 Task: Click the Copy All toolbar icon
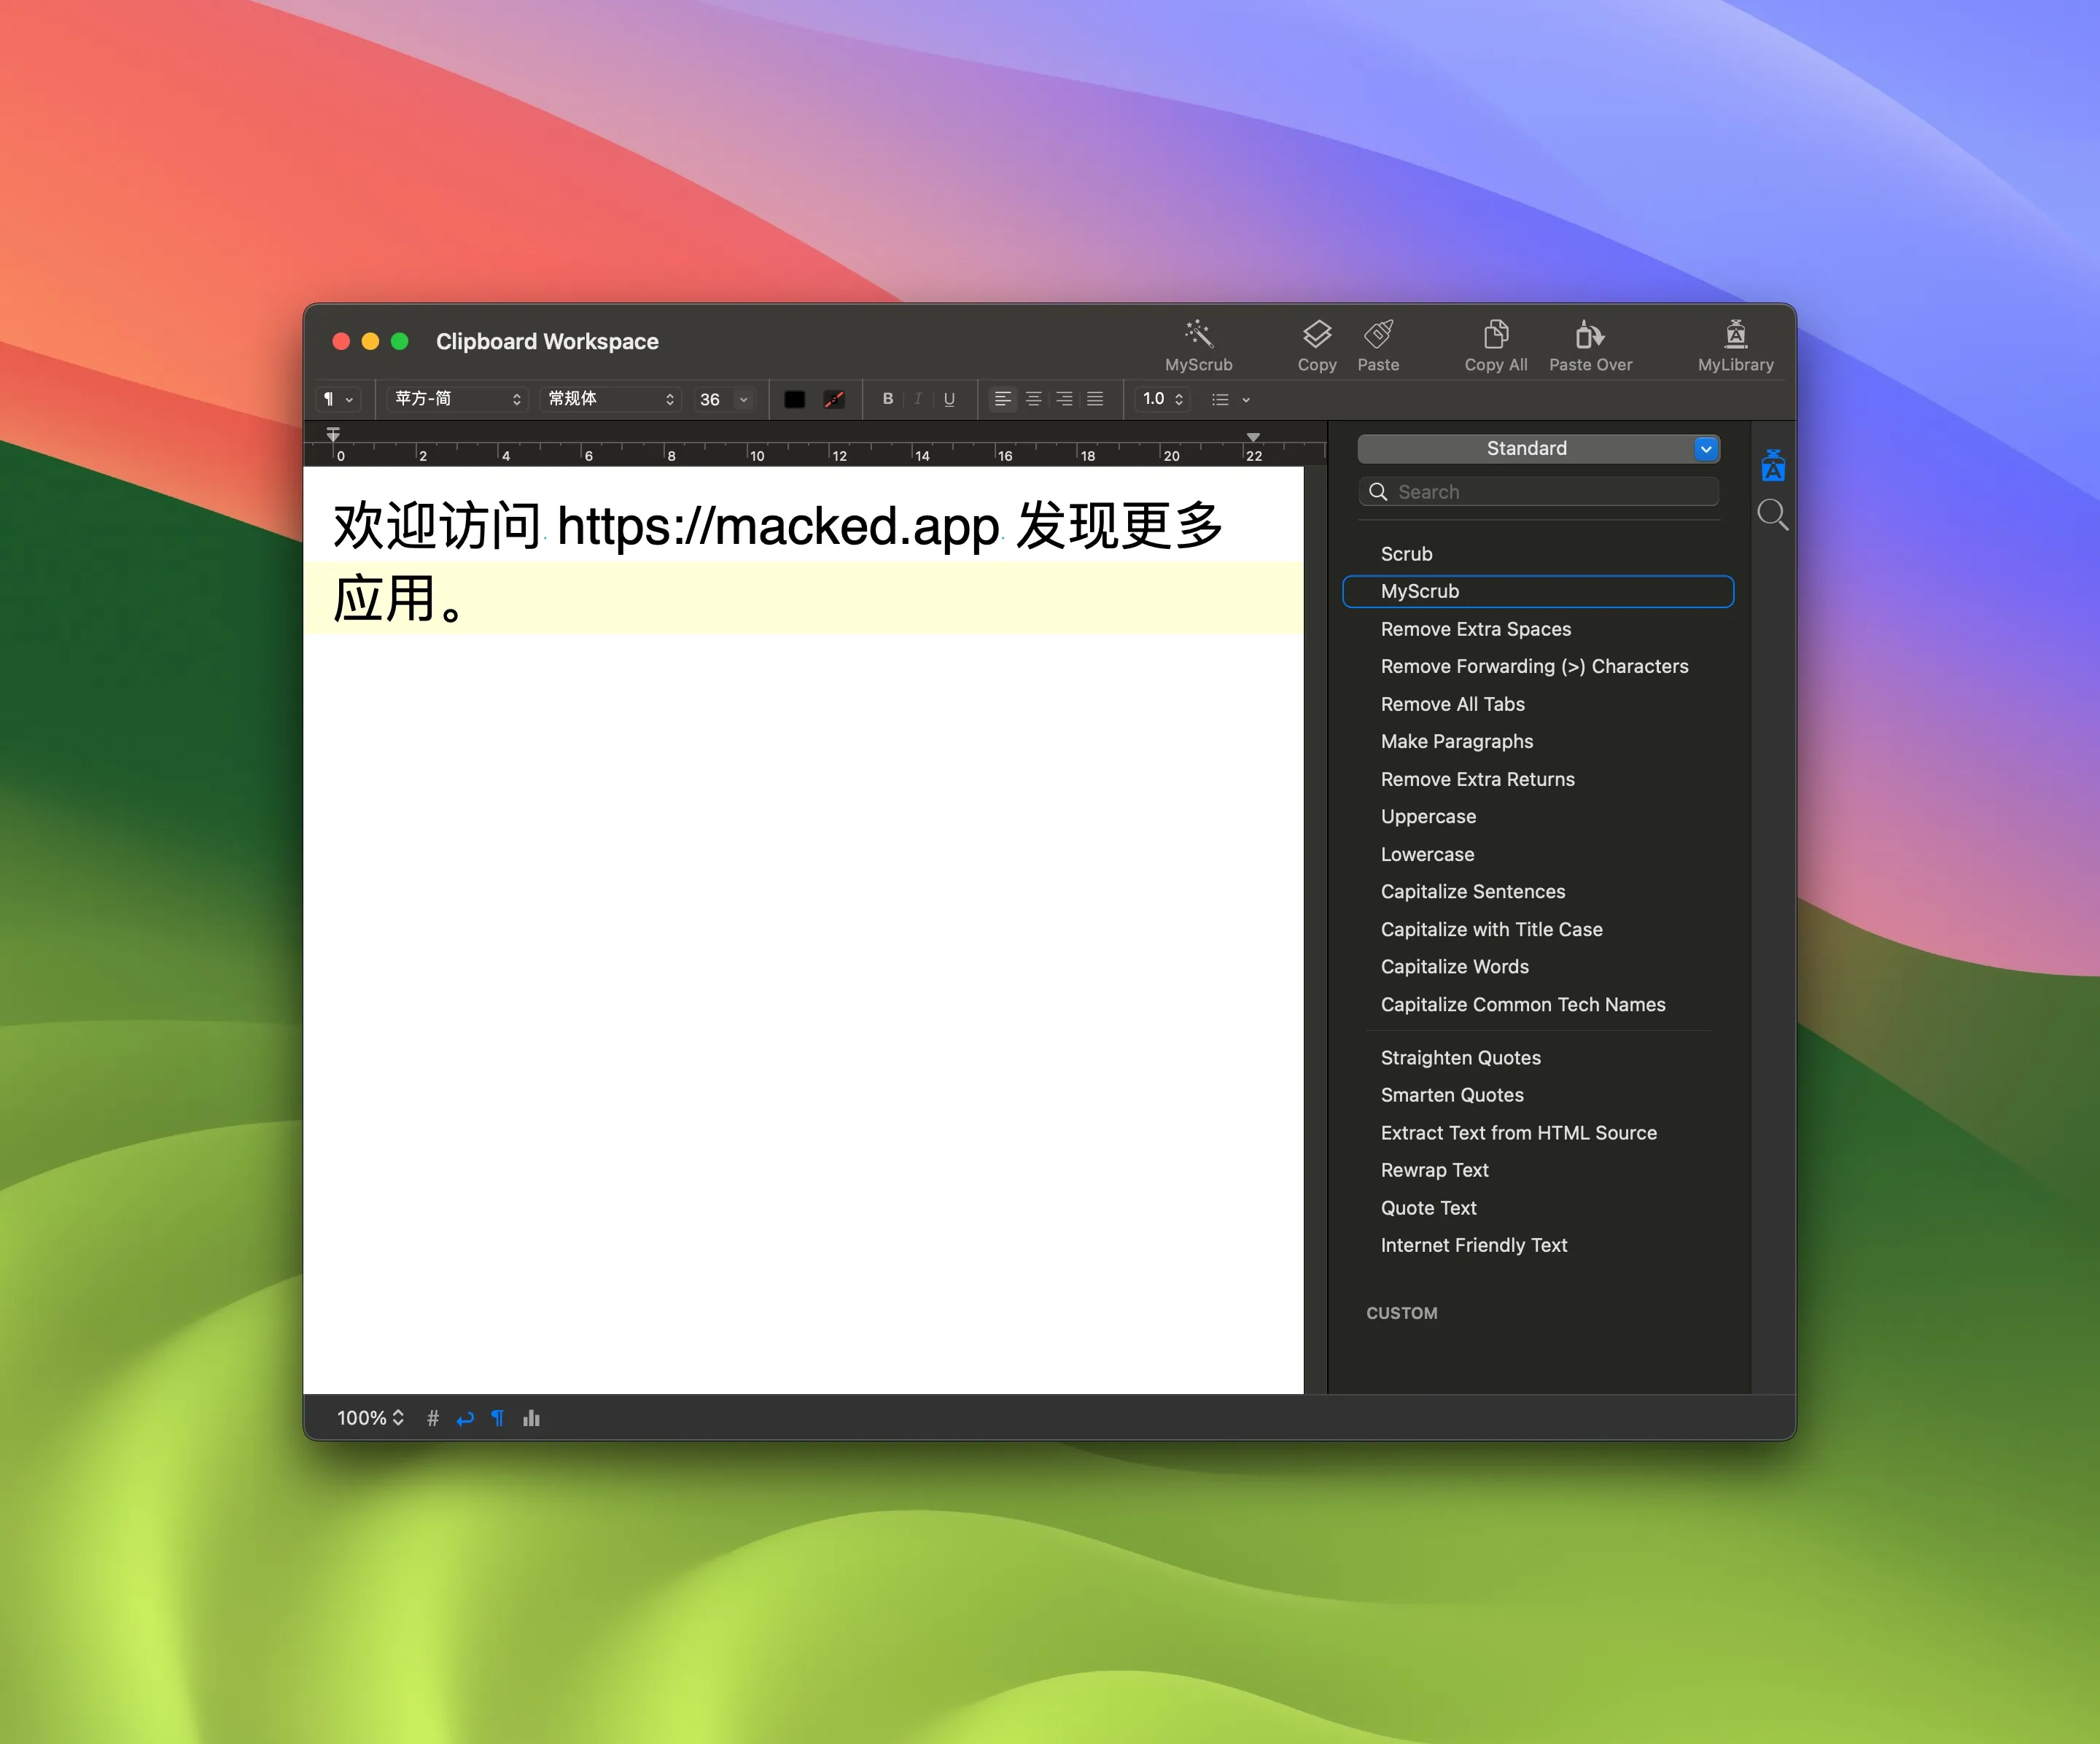pyautogui.click(x=1496, y=334)
